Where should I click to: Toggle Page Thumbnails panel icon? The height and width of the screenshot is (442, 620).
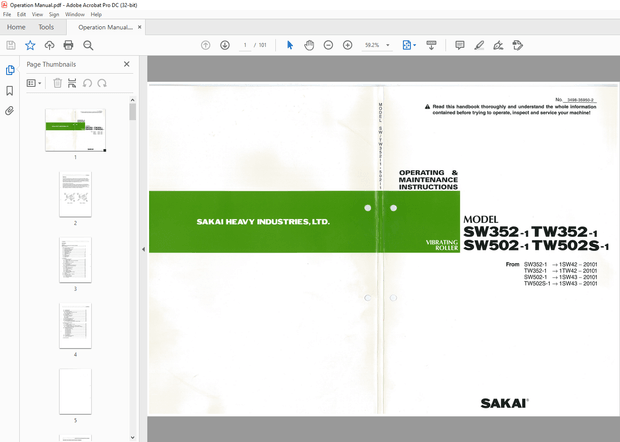[10, 70]
